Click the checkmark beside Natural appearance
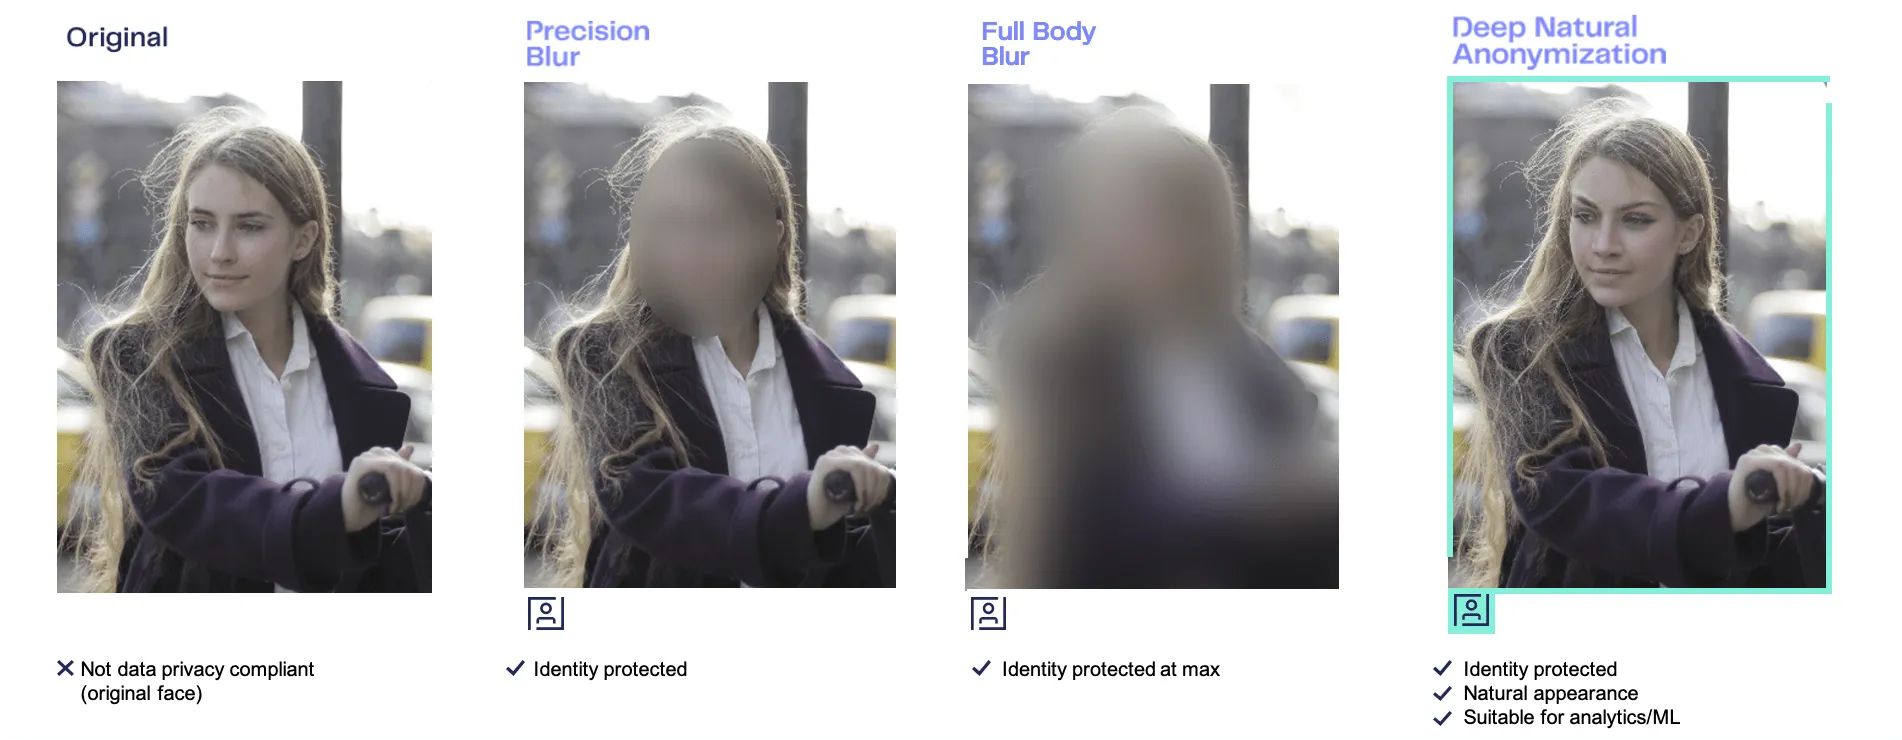The width and height of the screenshot is (1902, 740). coord(1442,693)
